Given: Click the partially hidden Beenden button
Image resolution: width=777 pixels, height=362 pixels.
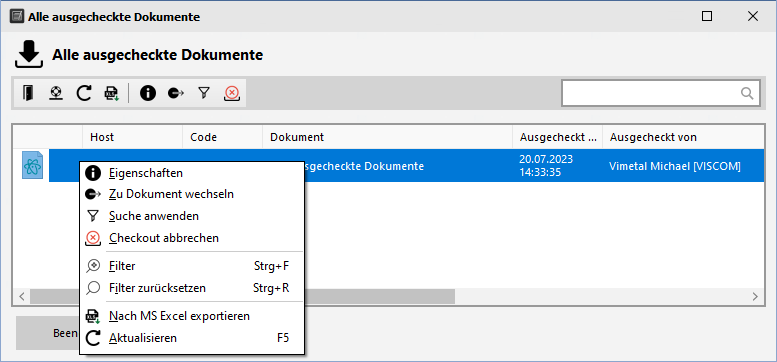Looking at the screenshot, I should pyautogui.click(x=48, y=333).
